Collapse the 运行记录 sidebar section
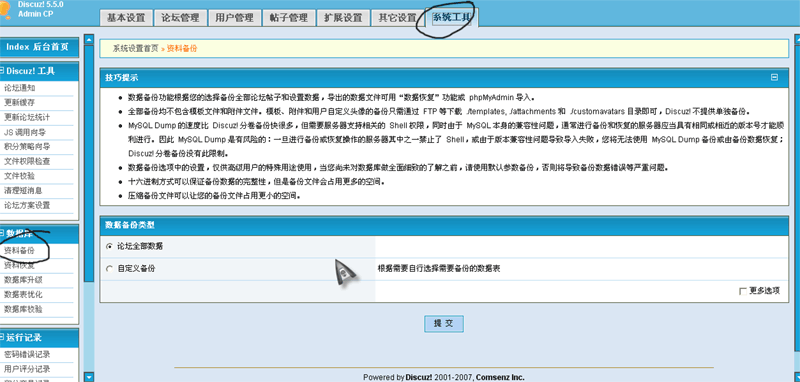Image resolution: width=800 pixels, height=382 pixels. (x=2, y=338)
